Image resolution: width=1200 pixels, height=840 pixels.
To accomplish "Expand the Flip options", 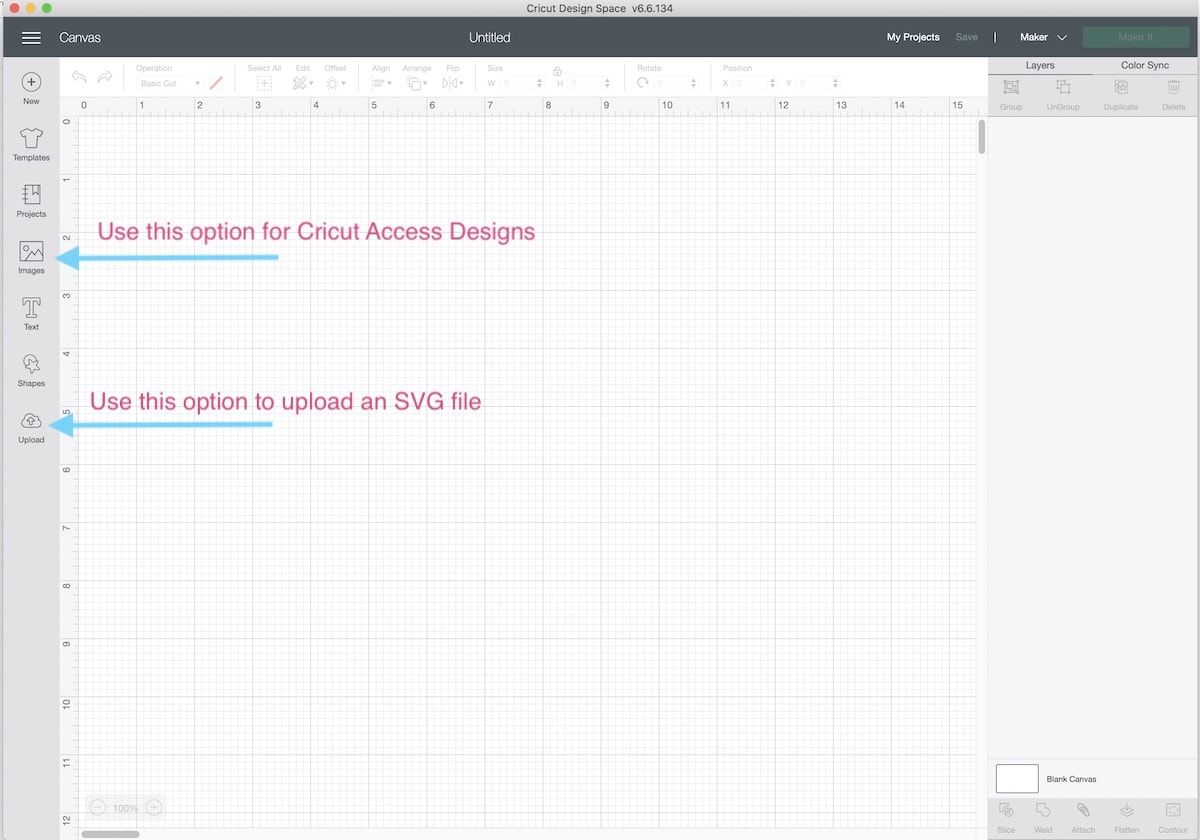I will coord(452,83).
